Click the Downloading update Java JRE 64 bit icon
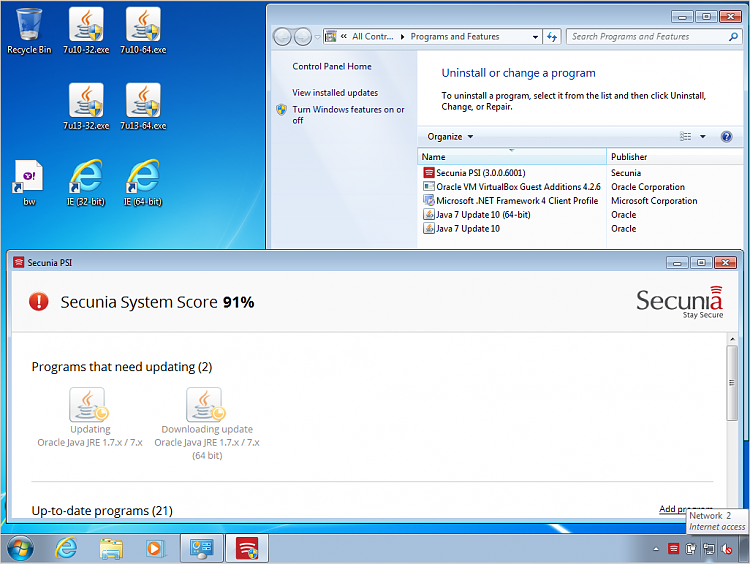The height and width of the screenshot is (564, 750). pos(207,405)
